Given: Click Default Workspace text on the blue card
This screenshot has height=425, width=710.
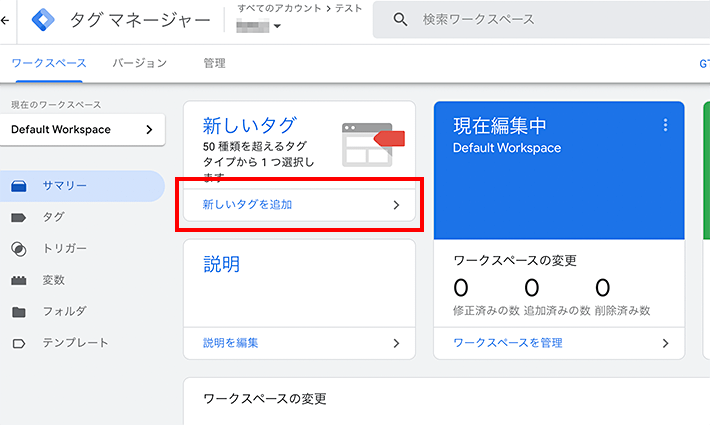Looking at the screenshot, I should pyautogui.click(x=507, y=148).
